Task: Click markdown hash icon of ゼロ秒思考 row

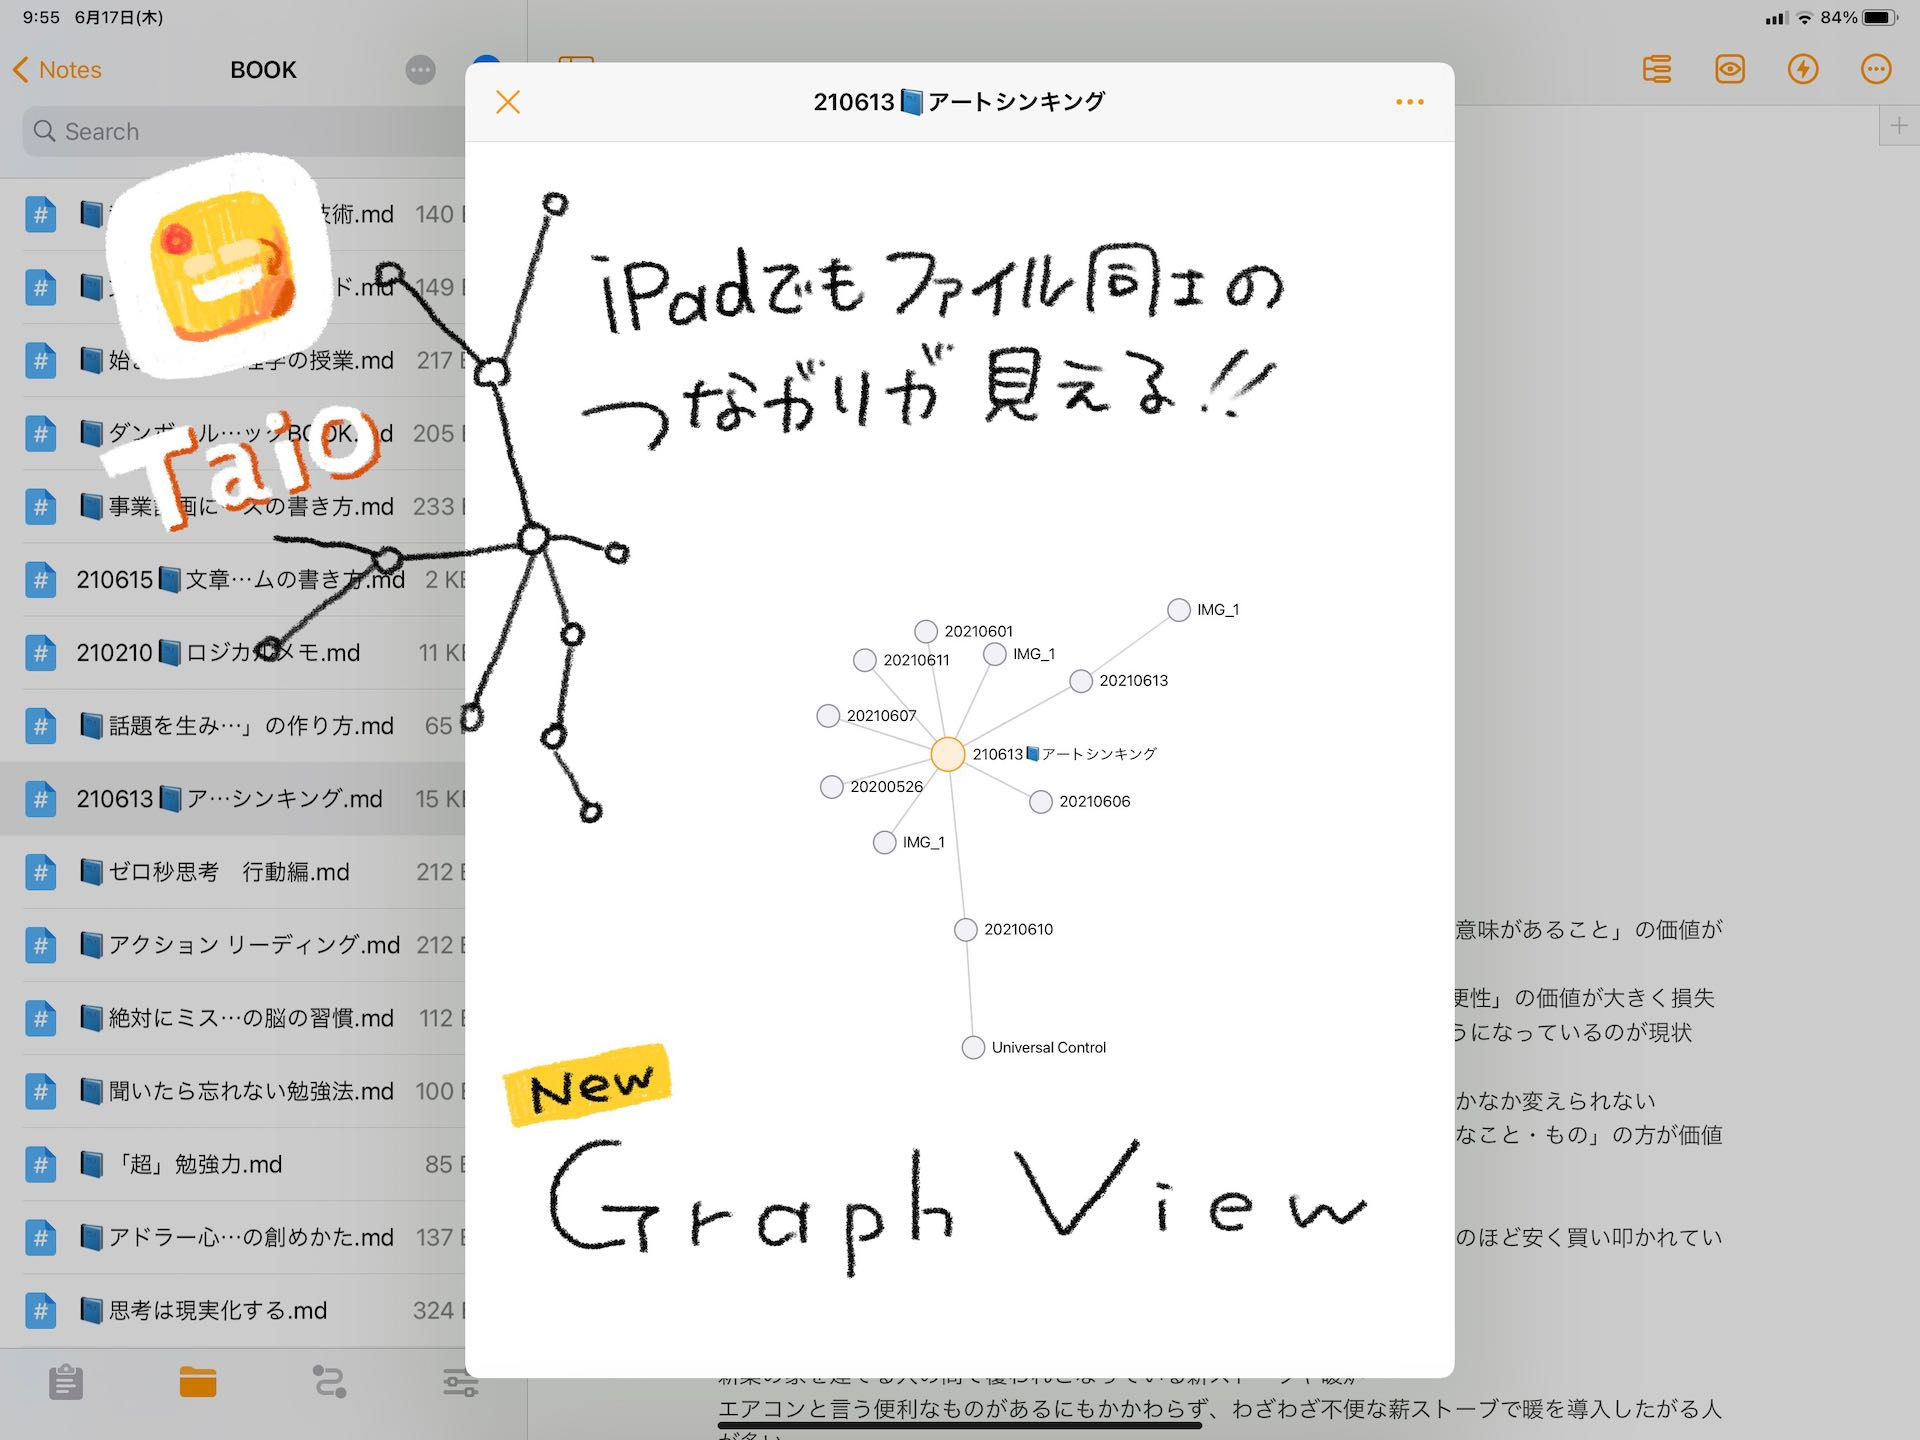Action: click(x=40, y=872)
